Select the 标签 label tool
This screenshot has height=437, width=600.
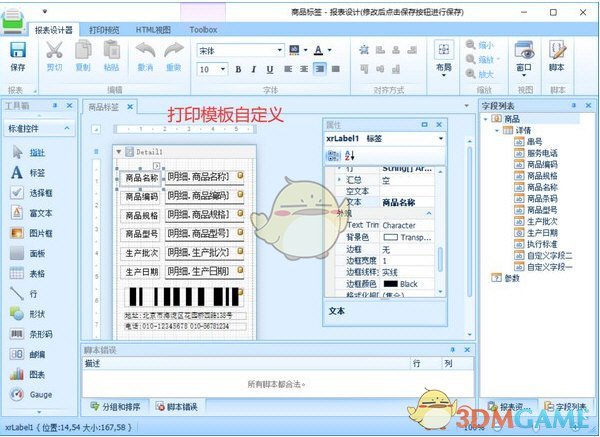28,173
